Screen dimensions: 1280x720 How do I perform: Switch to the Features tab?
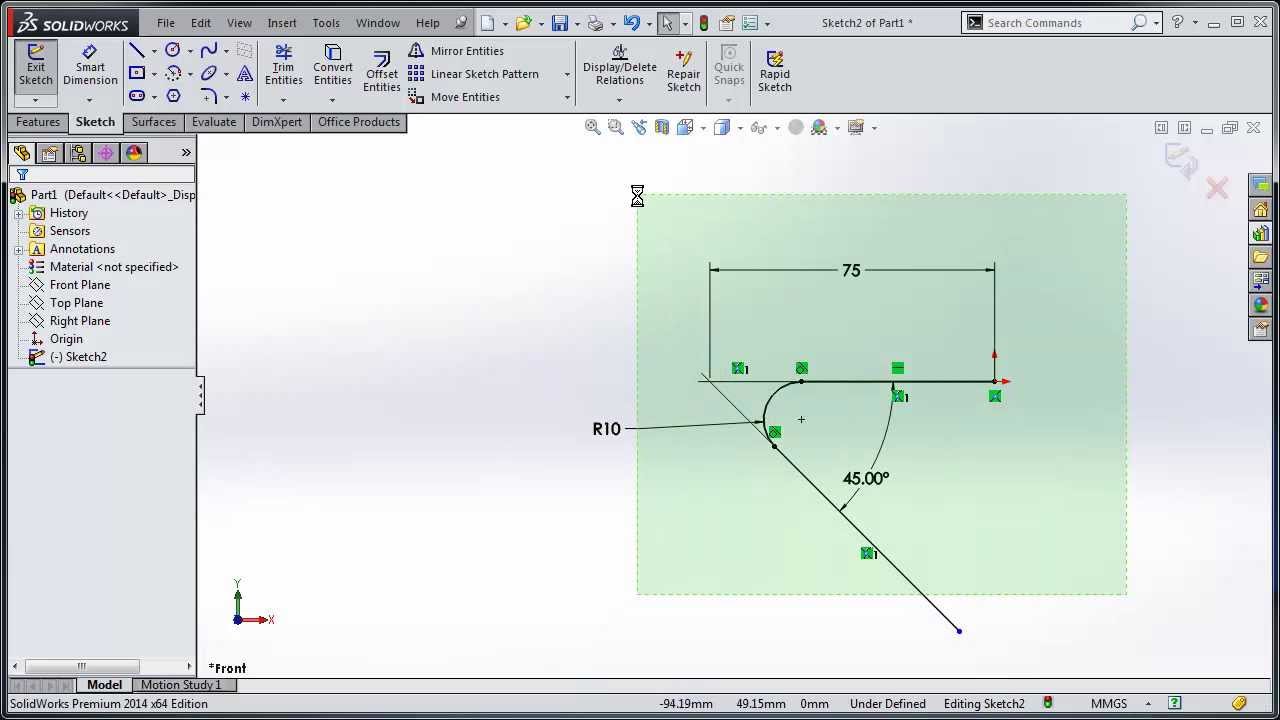(x=37, y=122)
